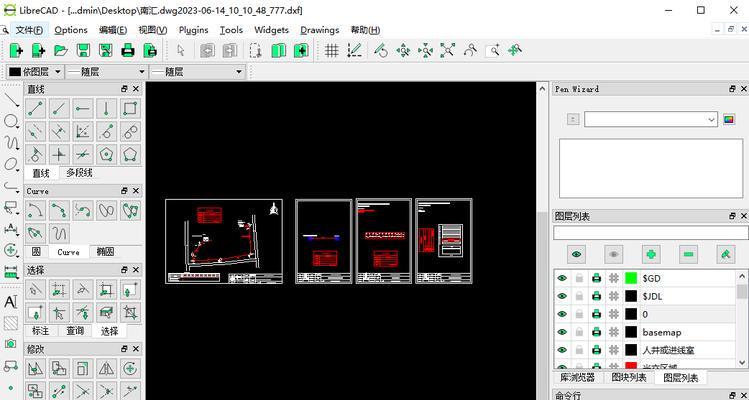This screenshot has width=749, height=400.
Task: Click the hatch tool icon in left sidebar
Action: [x=11, y=323]
